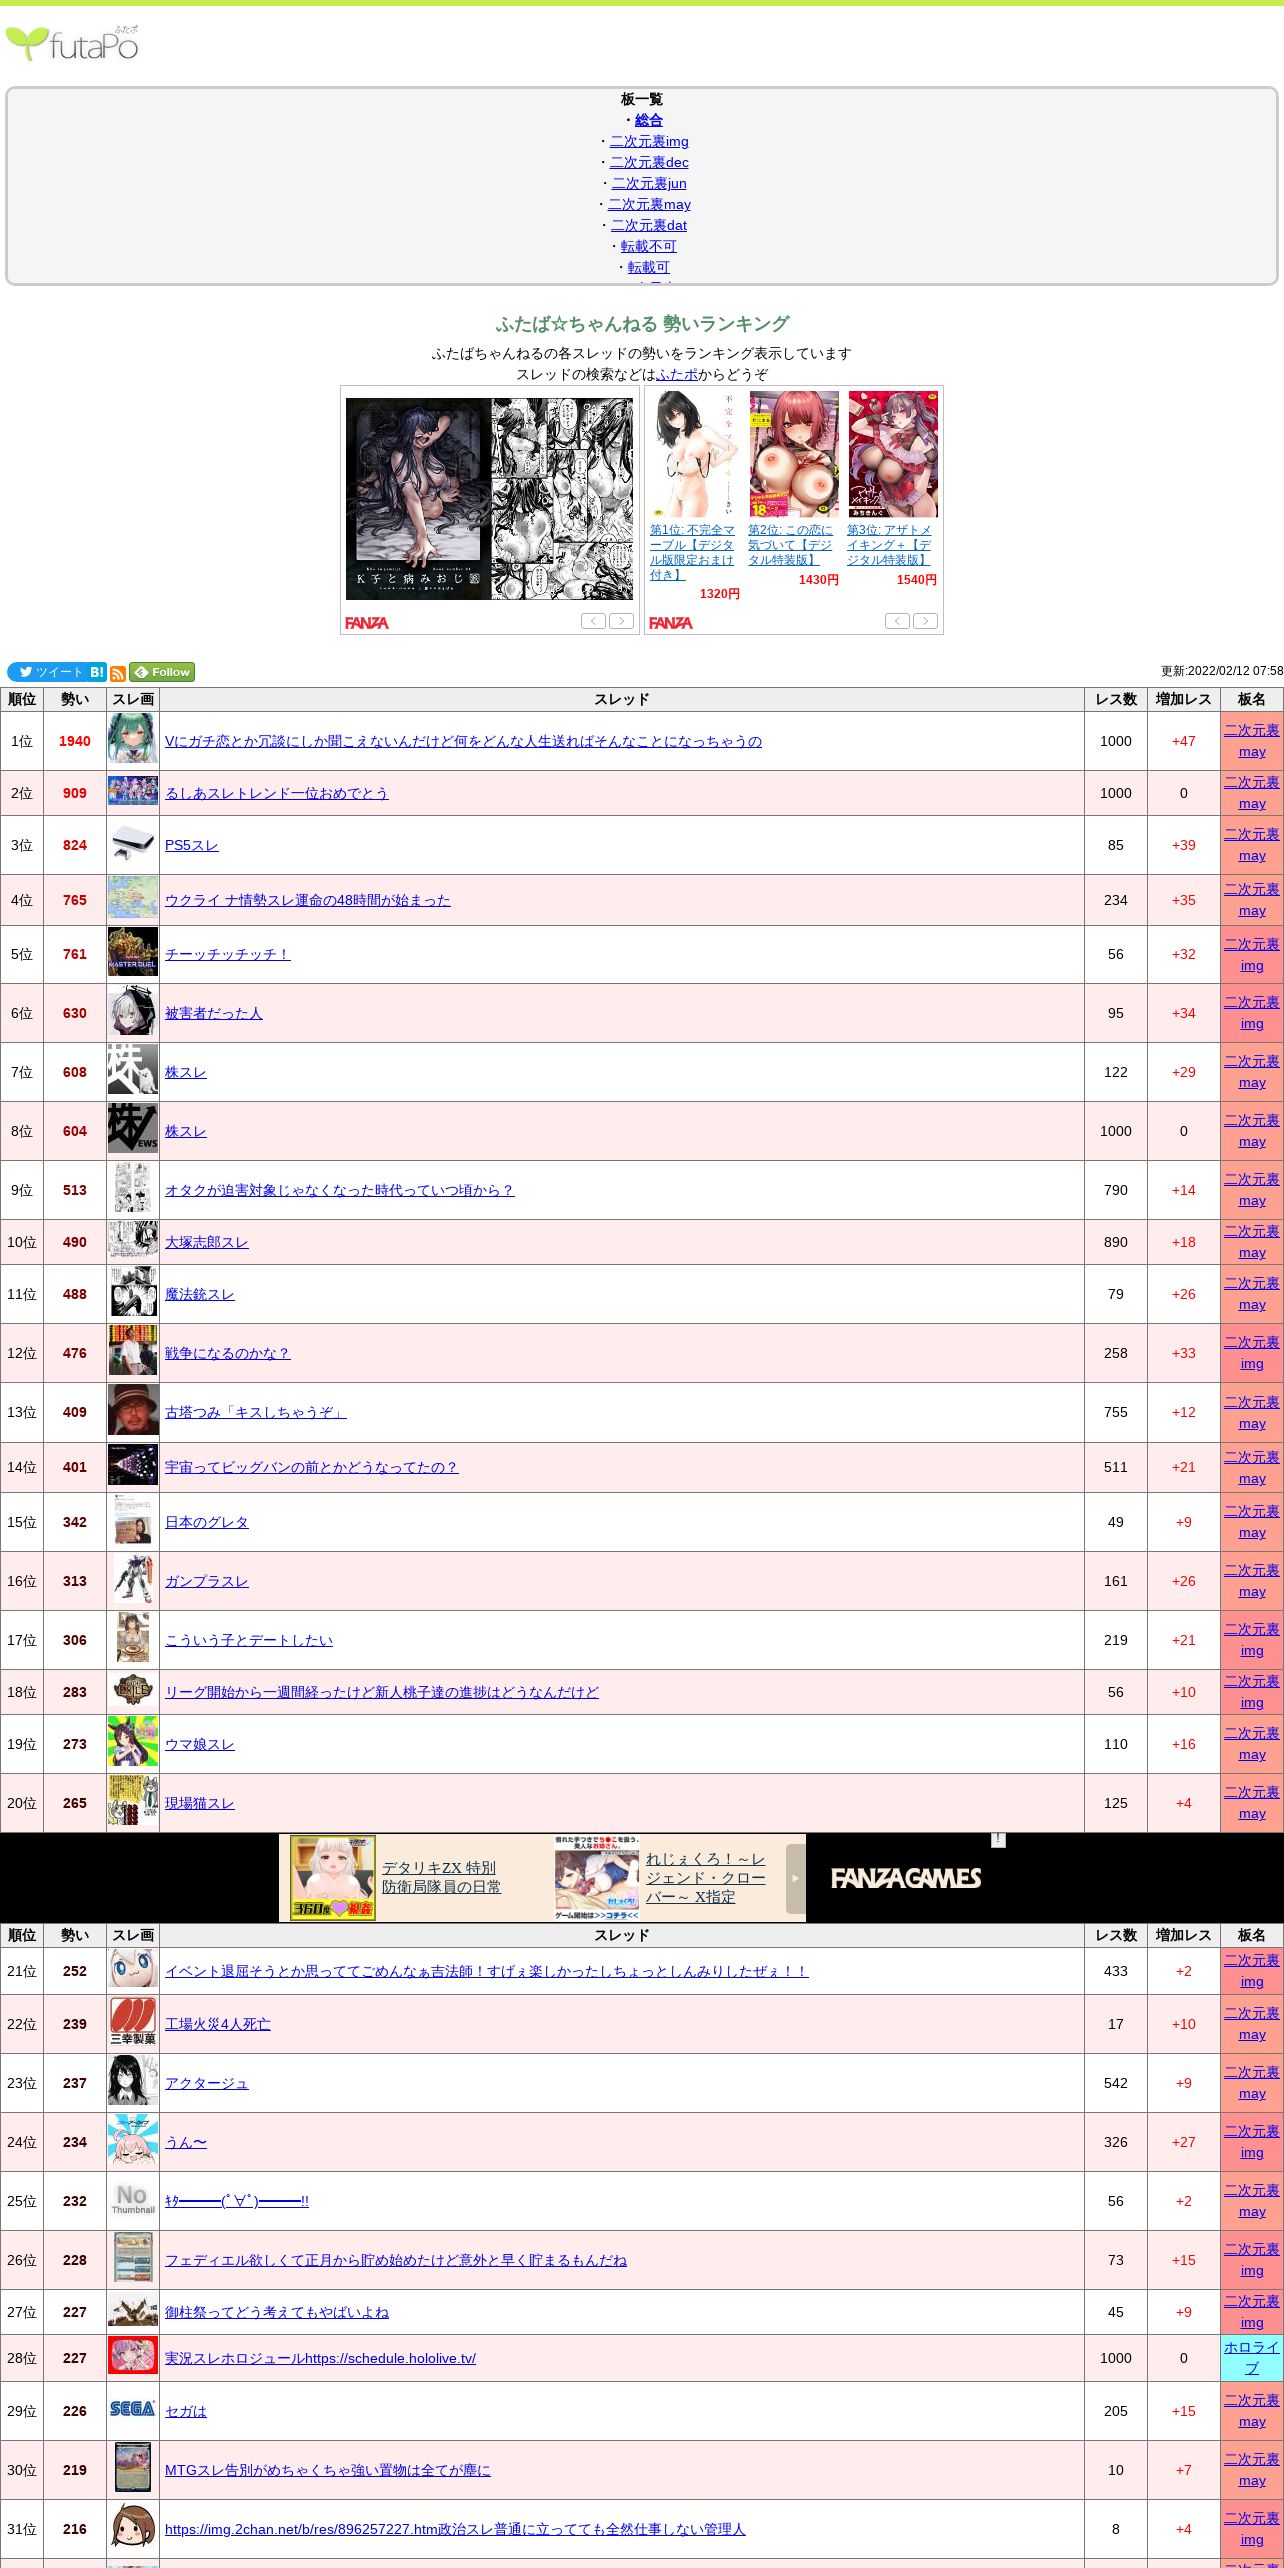Click the 三幸製菓 logo thumbnail
The image size is (1284, 2568).
tap(133, 2023)
